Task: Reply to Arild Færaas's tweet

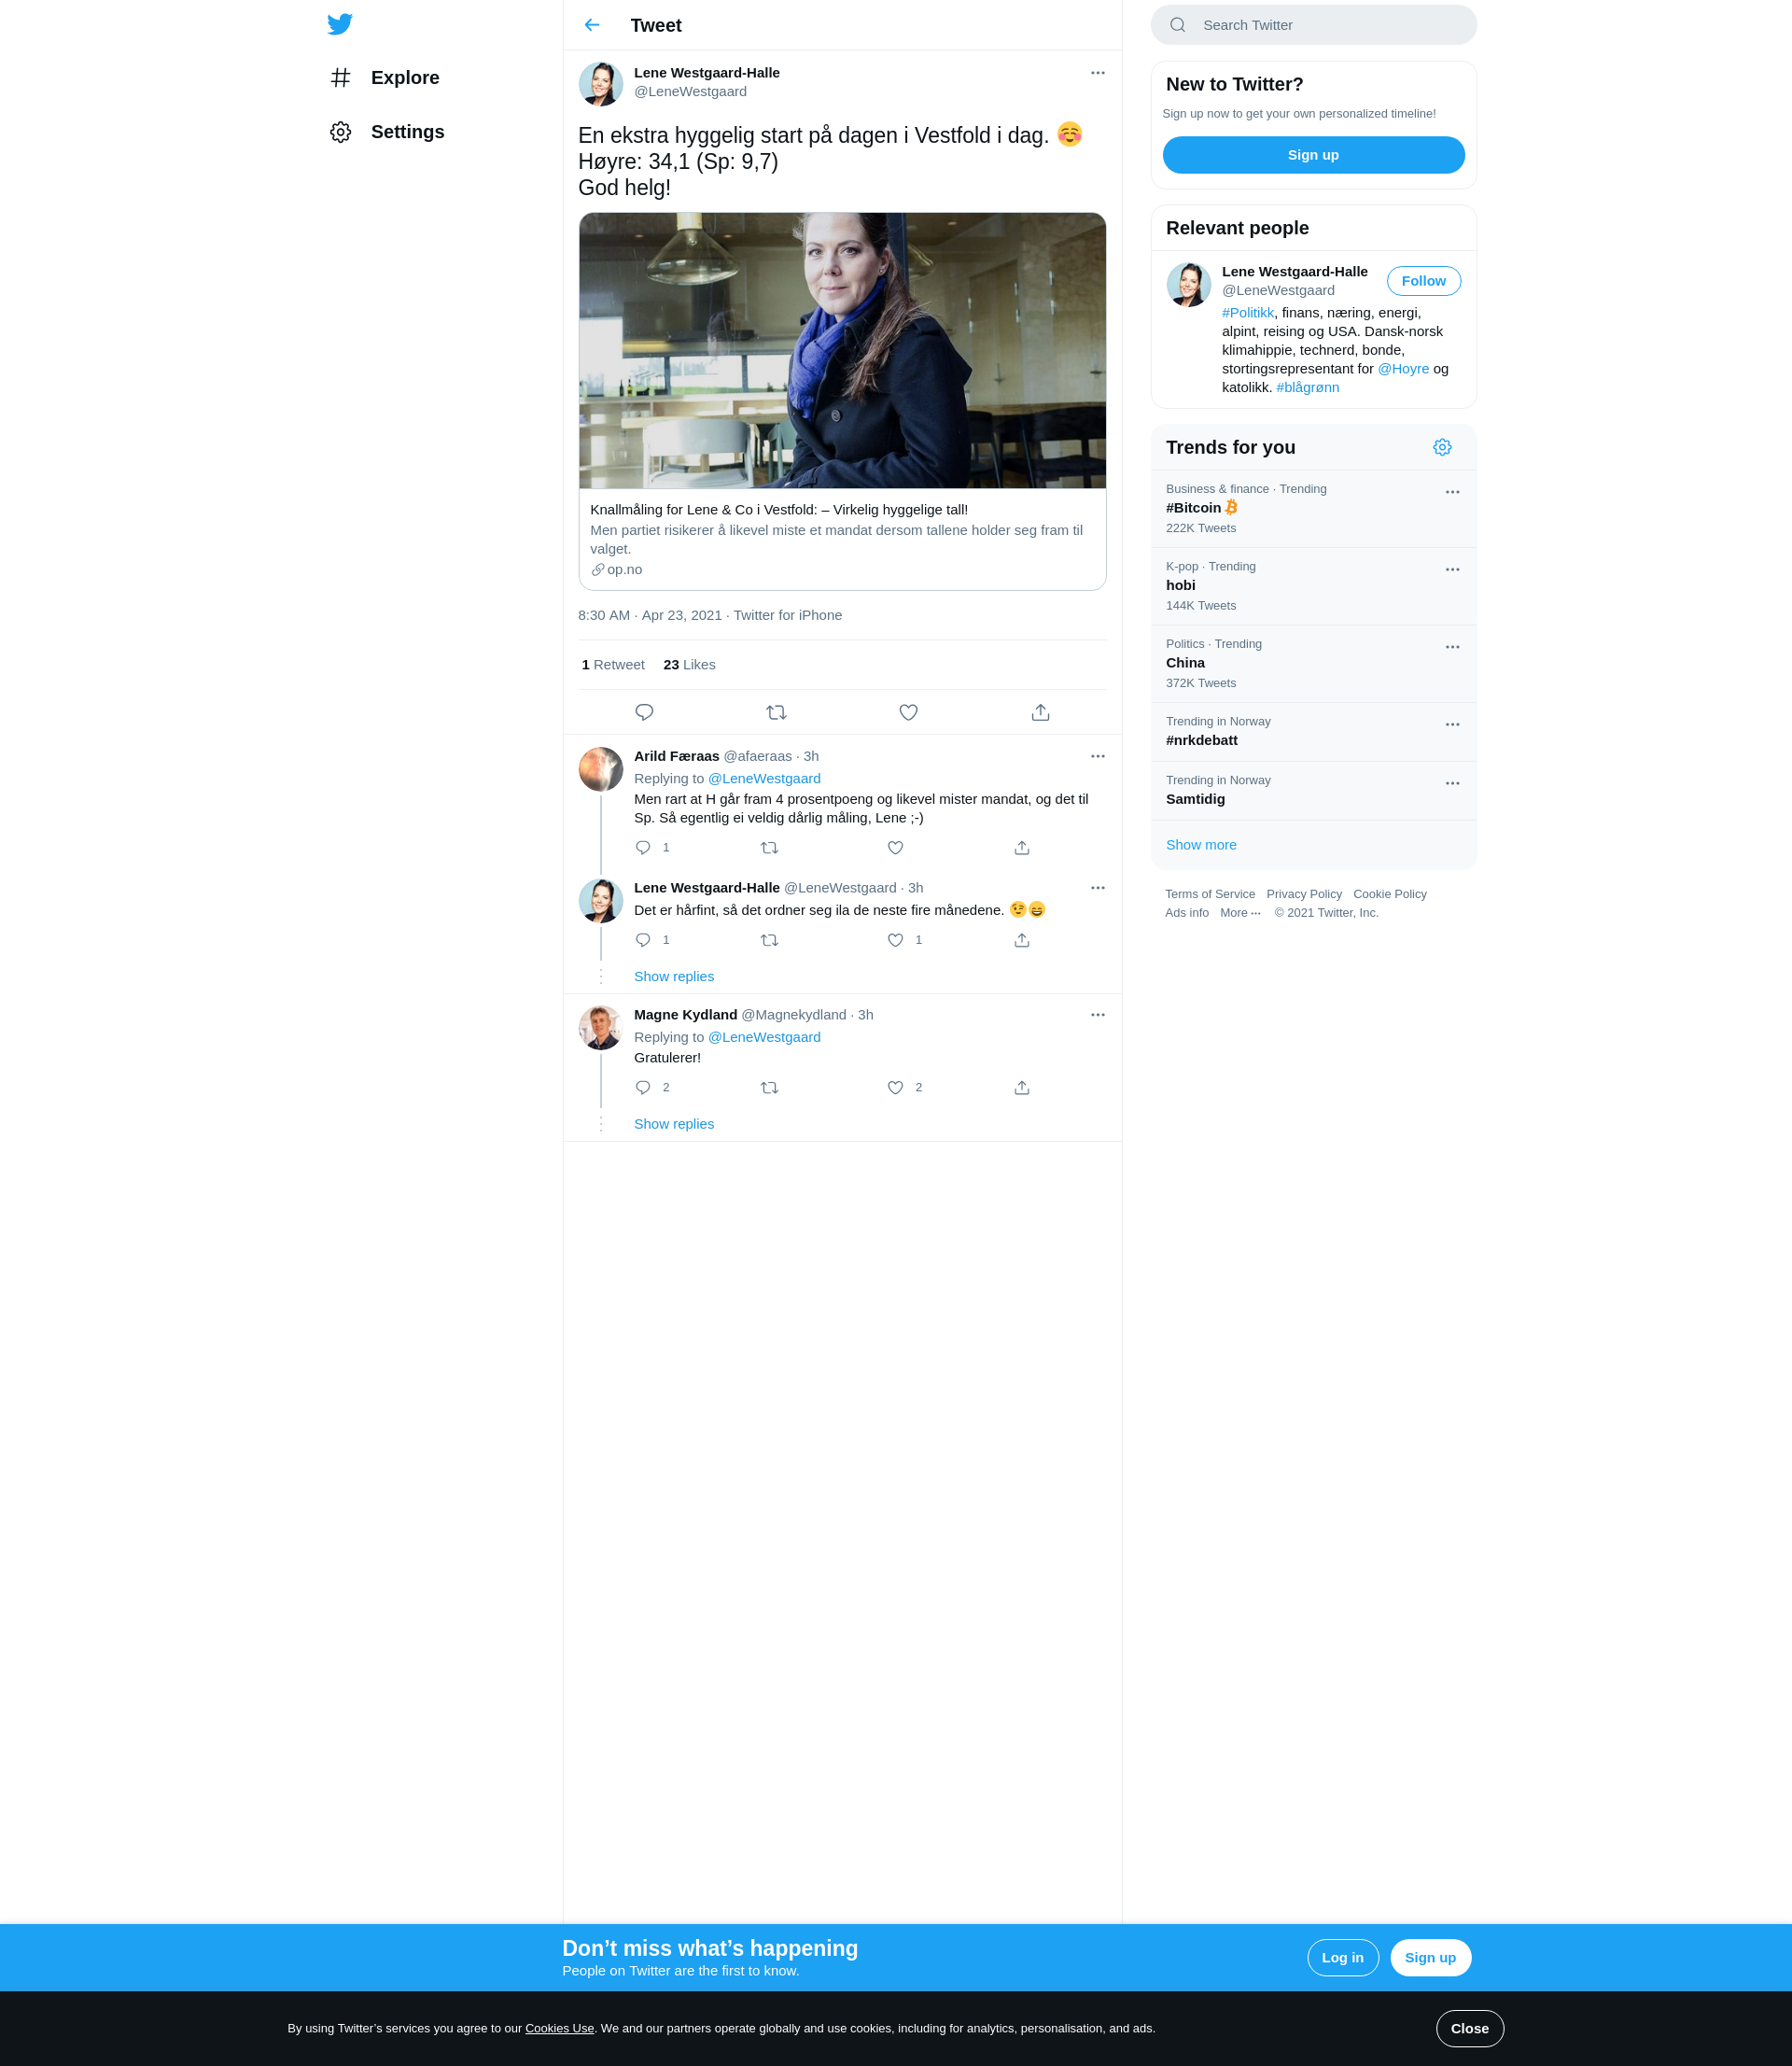Action: click(x=643, y=848)
